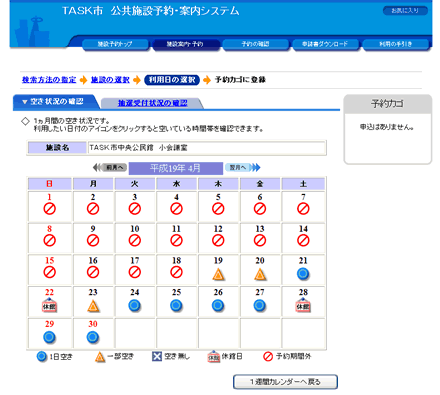Click the legend icon for 休館日
The height and width of the screenshot is (395, 440).
[214, 357]
